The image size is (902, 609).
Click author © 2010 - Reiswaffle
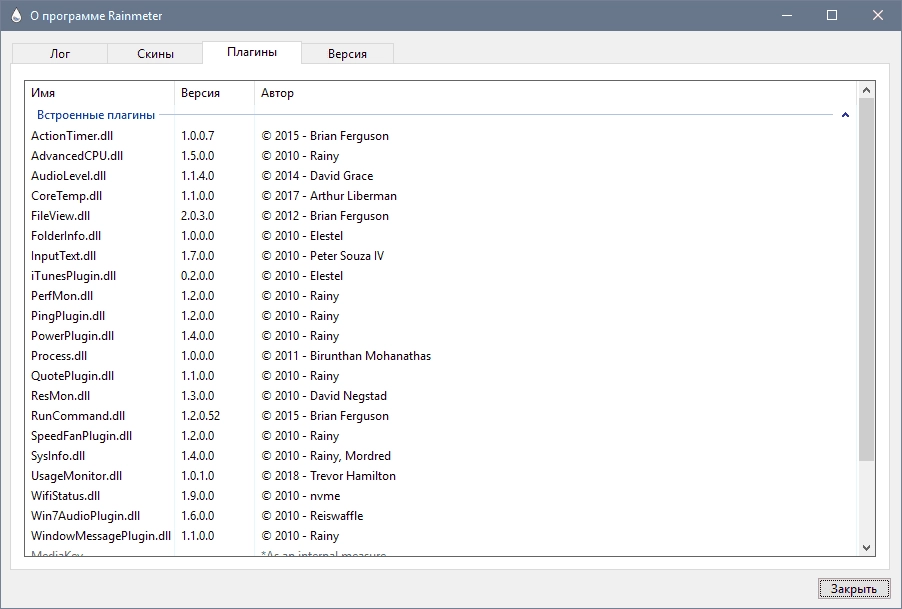tap(312, 516)
